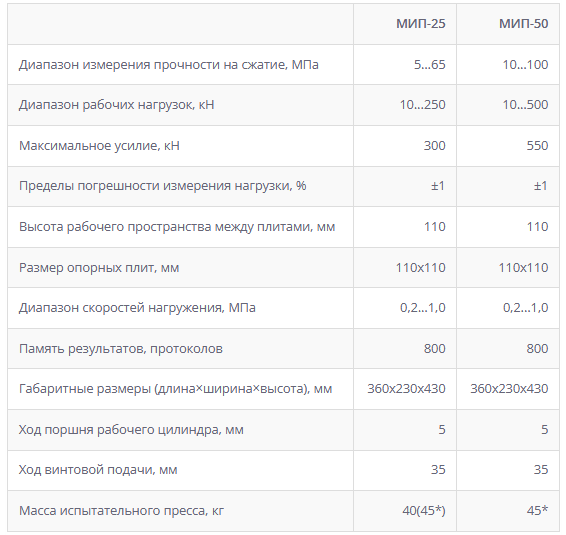Click МИП-25 support plate size 110x110

(421, 268)
